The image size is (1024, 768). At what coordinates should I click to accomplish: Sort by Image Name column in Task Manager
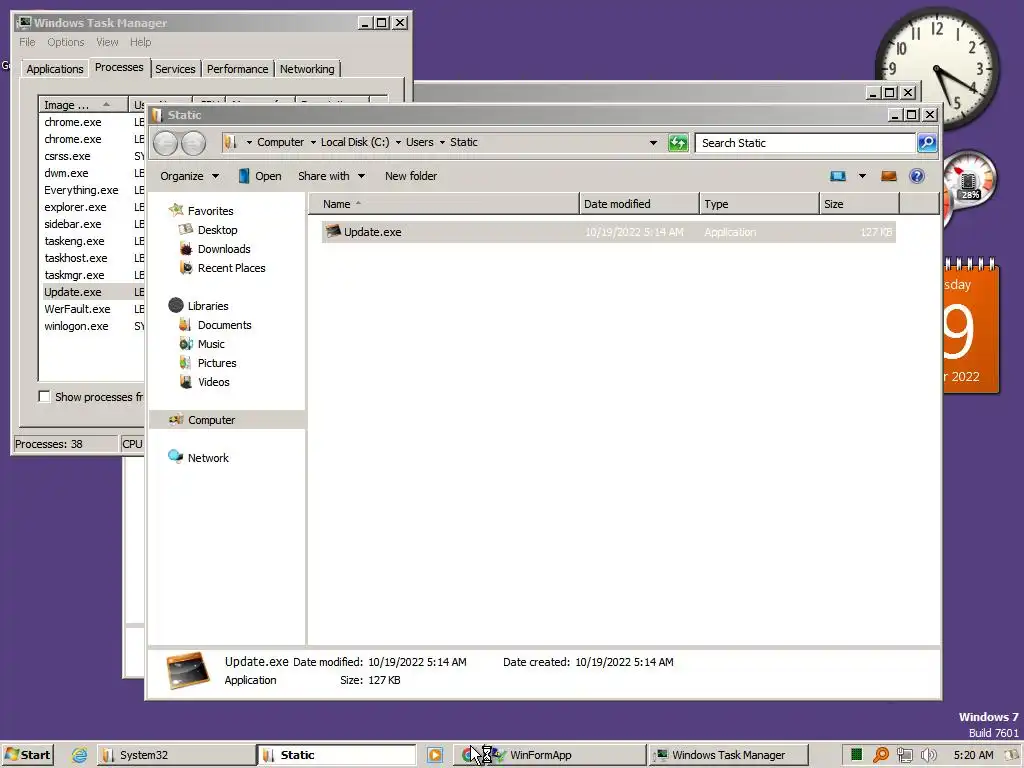(83, 104)
